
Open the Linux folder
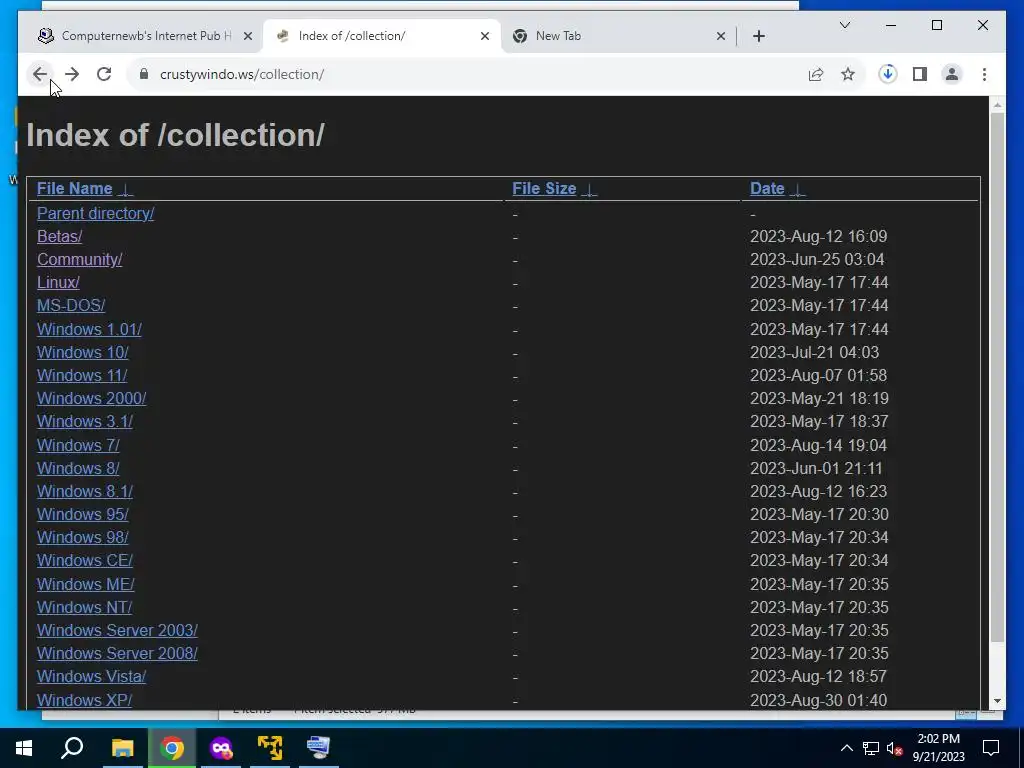pyautogui.click(x=58, y=282)
